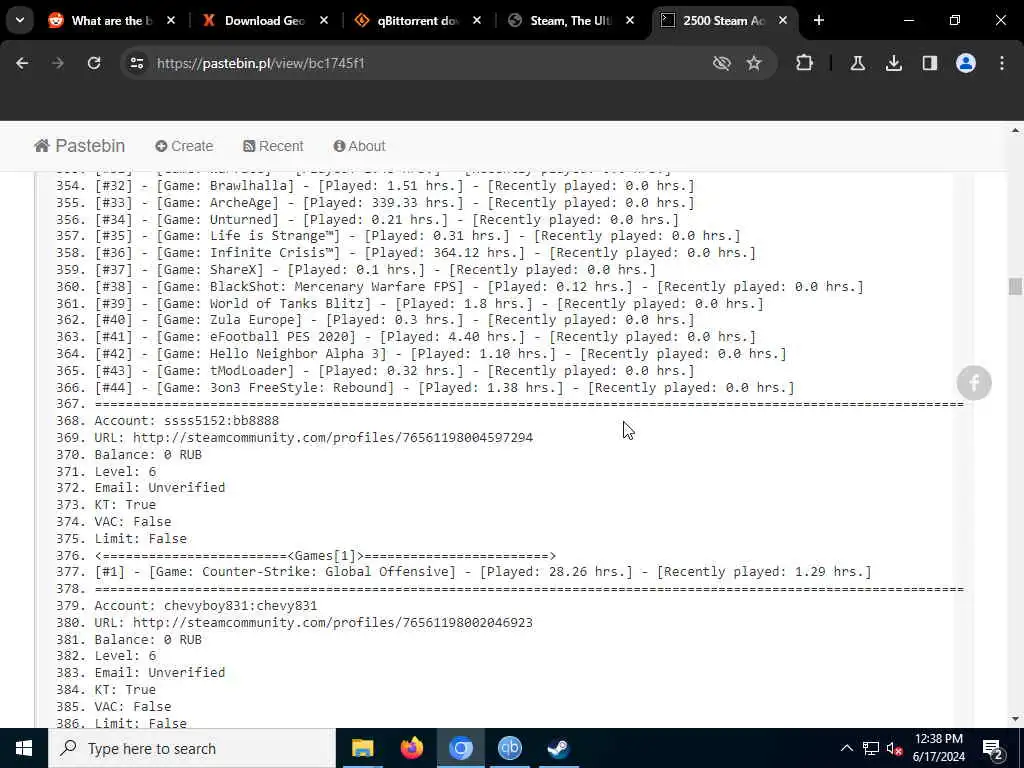Open Chrome from the taskbar
Image resolution: width=1024 pixels, height=768 pixels.
click(460, 748)
